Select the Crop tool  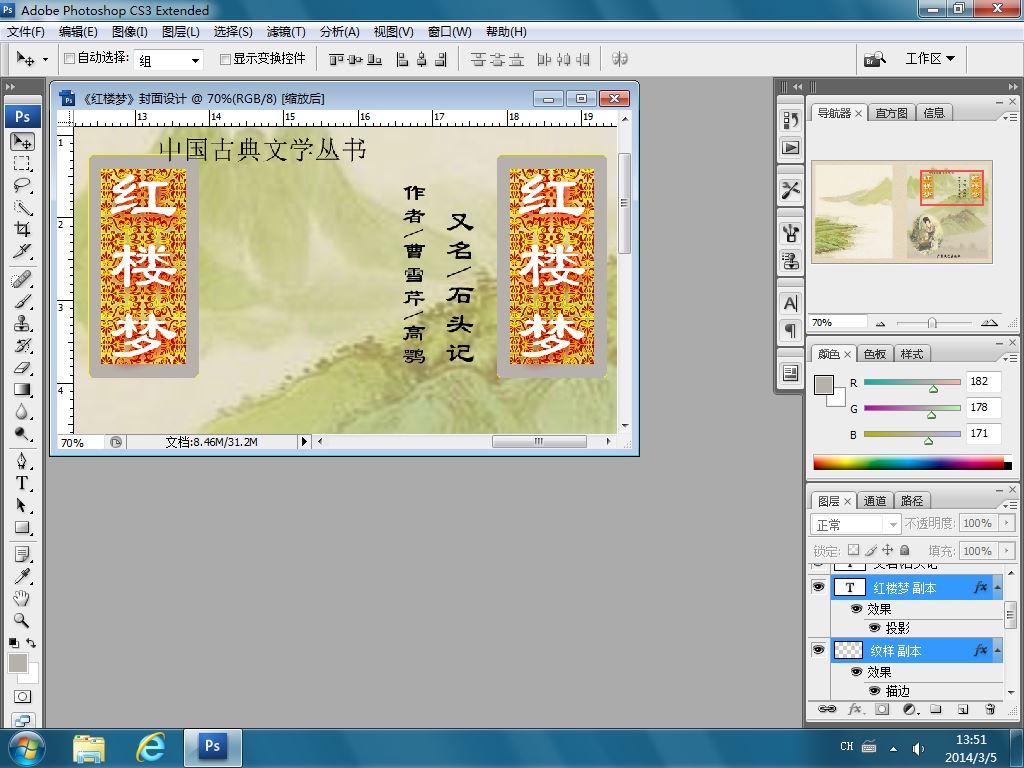22,229
